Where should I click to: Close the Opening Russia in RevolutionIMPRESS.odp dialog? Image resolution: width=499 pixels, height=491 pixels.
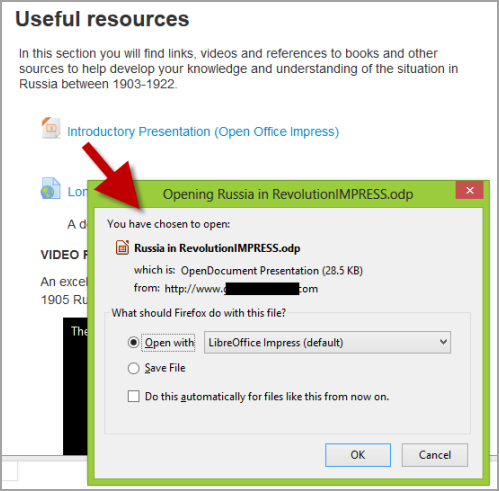(x=469, y=190)
